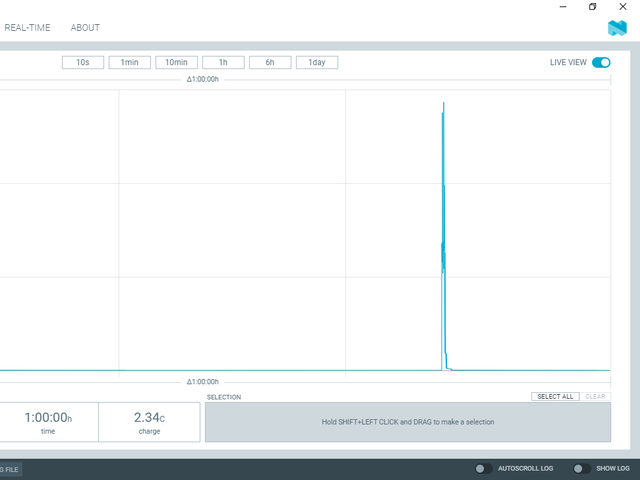Screen dimensions: 640x480
Task: Click the gray selection hint area
Action: pyautogui.click(x=407, y=422)
